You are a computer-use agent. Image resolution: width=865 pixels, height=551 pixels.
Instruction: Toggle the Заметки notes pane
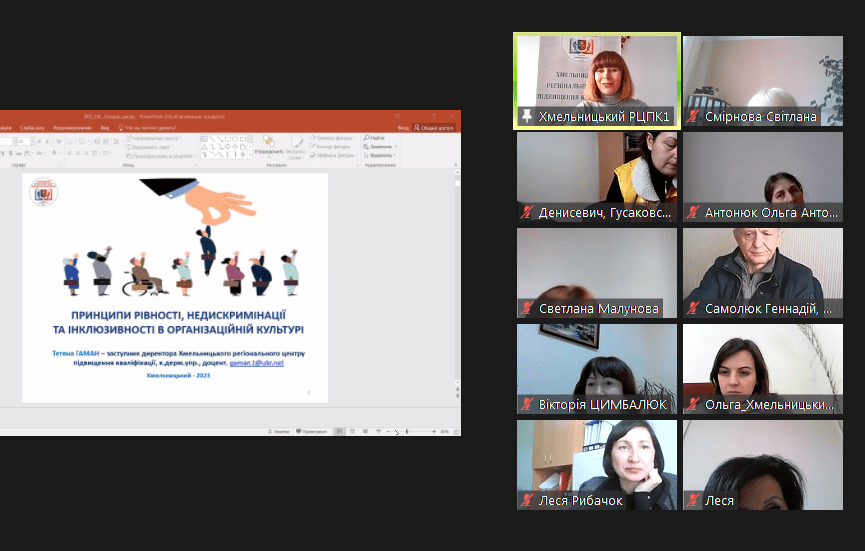(x=280, y=431)
